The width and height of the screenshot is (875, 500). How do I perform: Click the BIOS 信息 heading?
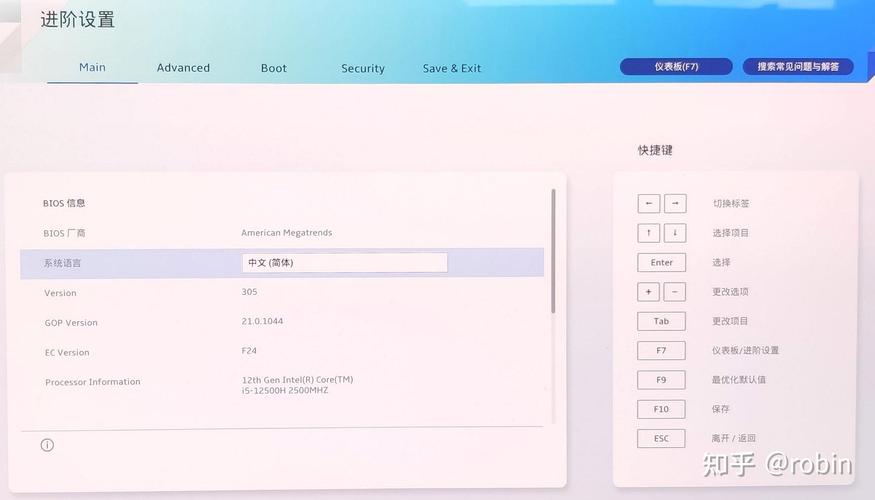click(64, 203)
